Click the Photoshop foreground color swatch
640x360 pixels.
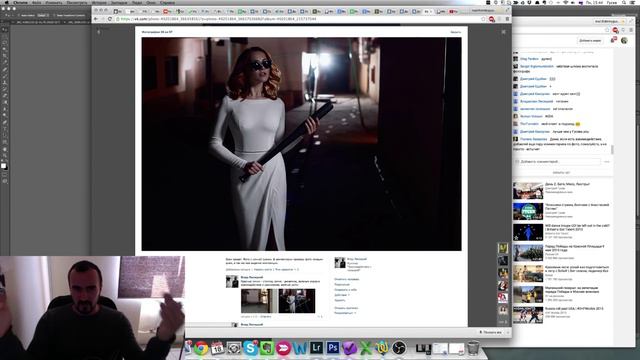3,165
